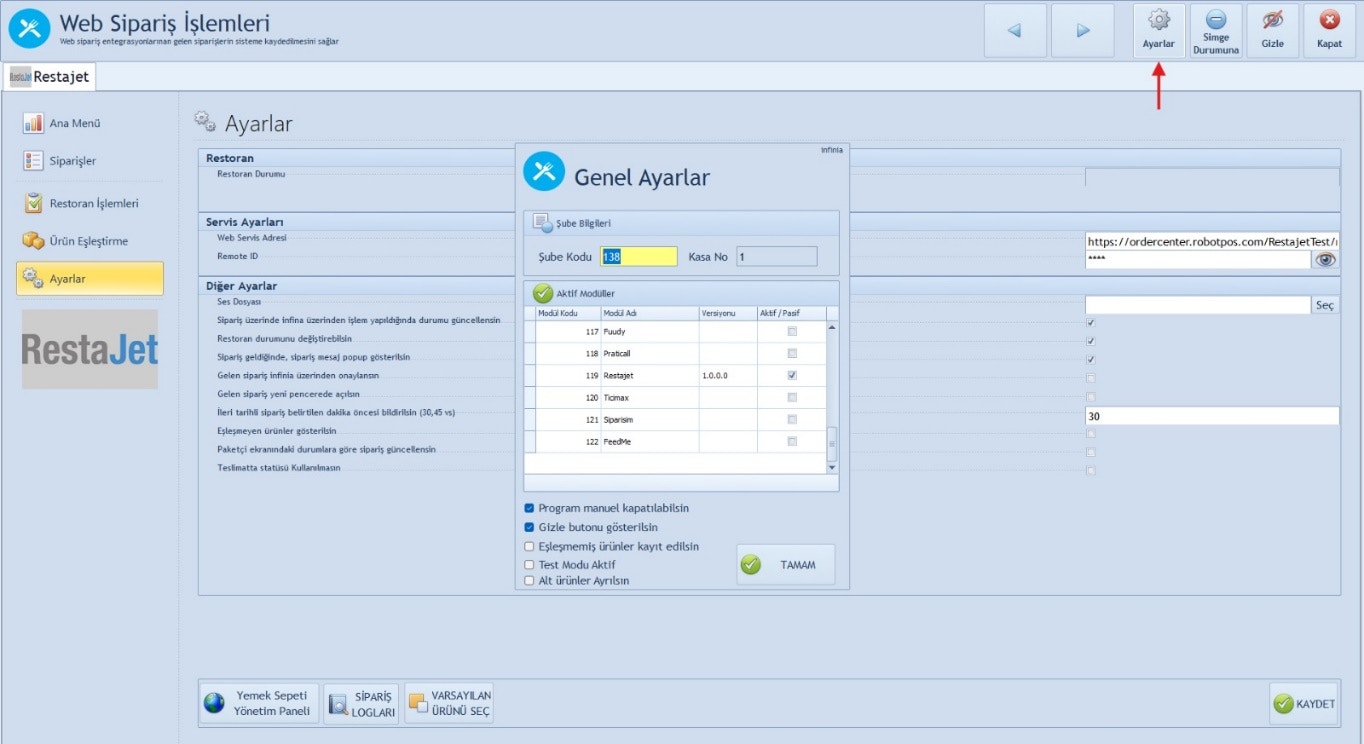
Task: Switch to the Restajet tab
Action: click(50, 76)
